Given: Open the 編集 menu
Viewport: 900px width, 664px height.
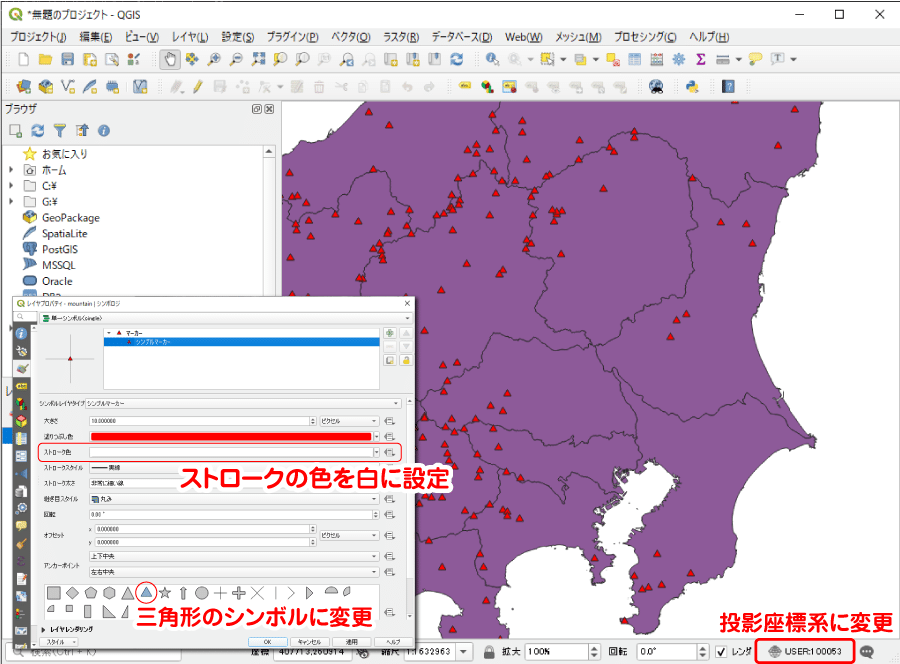Looking at the screenshot, I should click(x=95, y=37).
